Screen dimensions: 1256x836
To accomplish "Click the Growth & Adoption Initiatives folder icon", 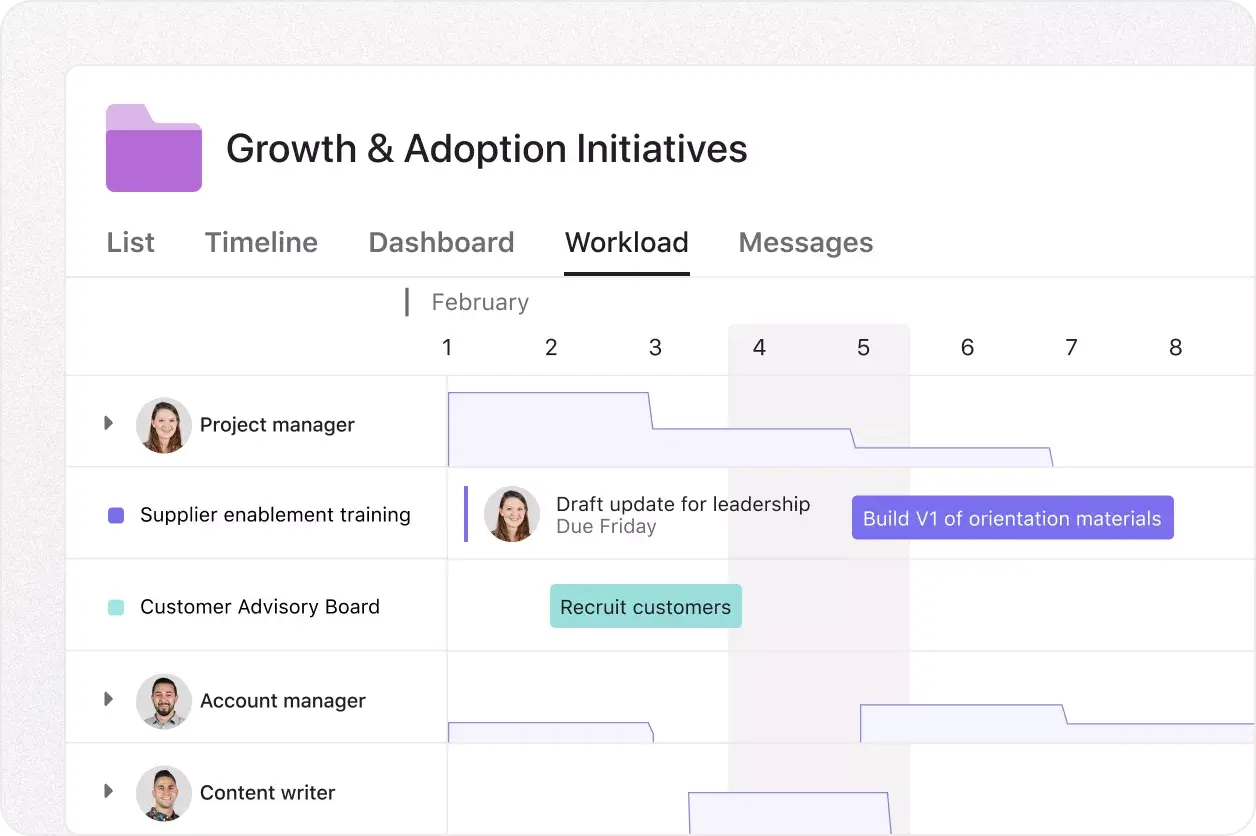I will pyautogui.click(x=152, y=147).
